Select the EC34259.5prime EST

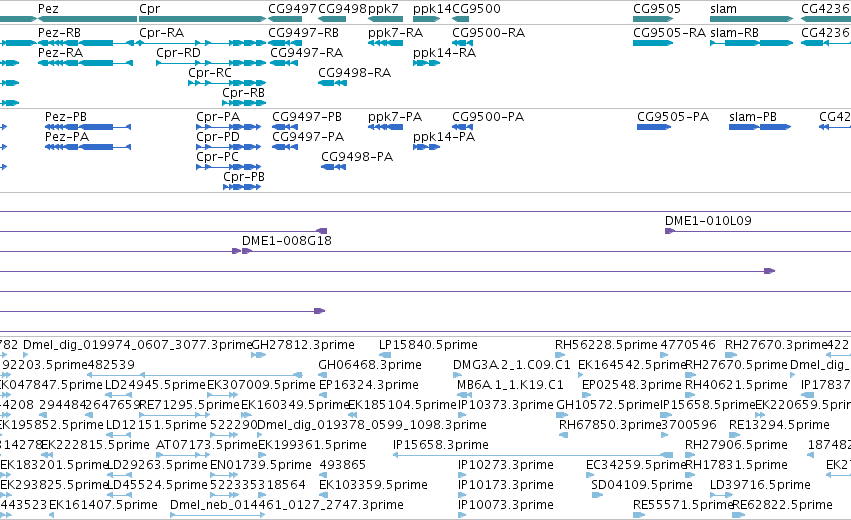click(x=590, y=475)
